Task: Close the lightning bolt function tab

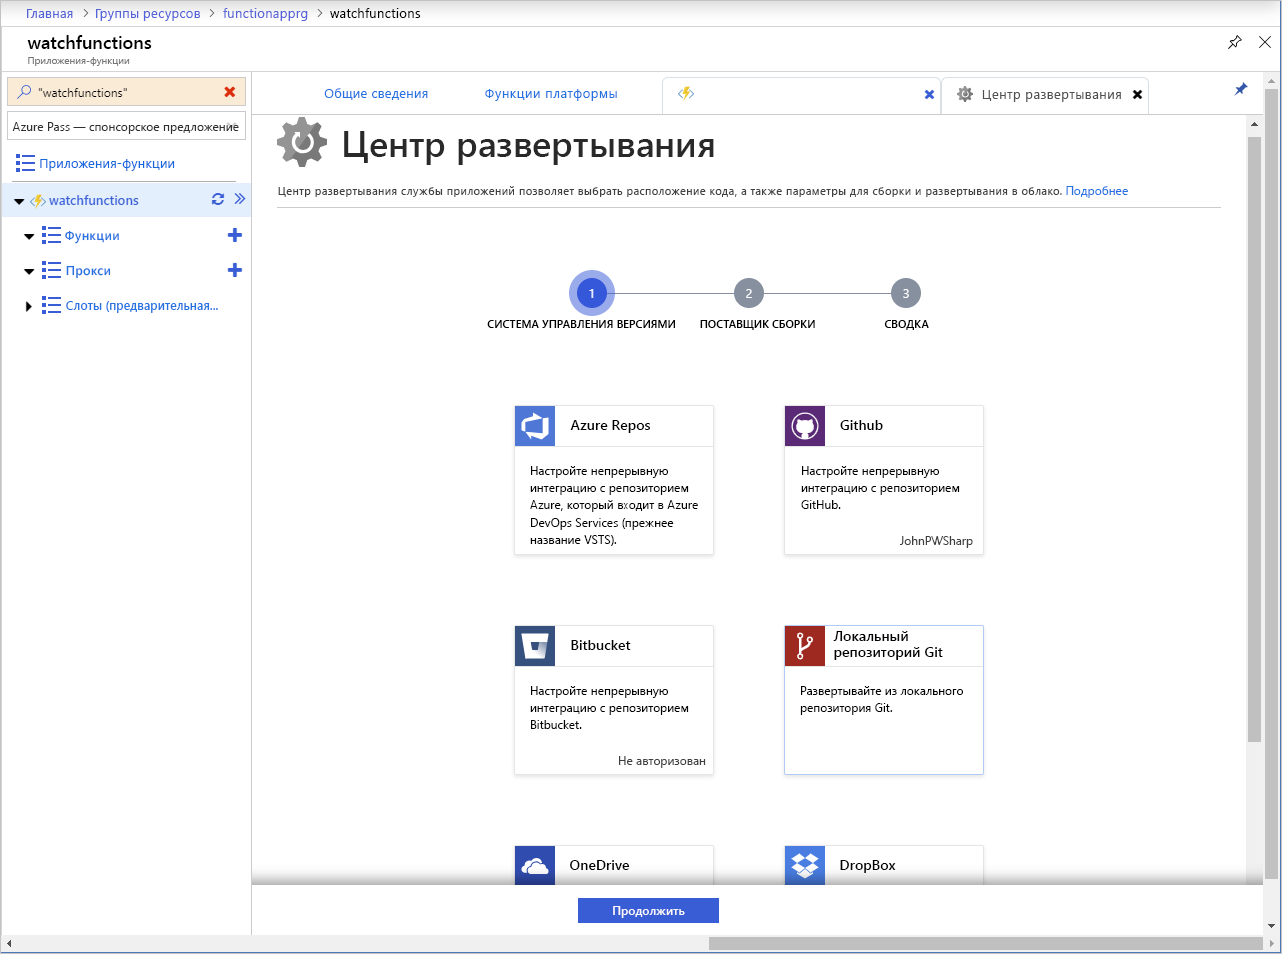Action: (x=929, y=95)
